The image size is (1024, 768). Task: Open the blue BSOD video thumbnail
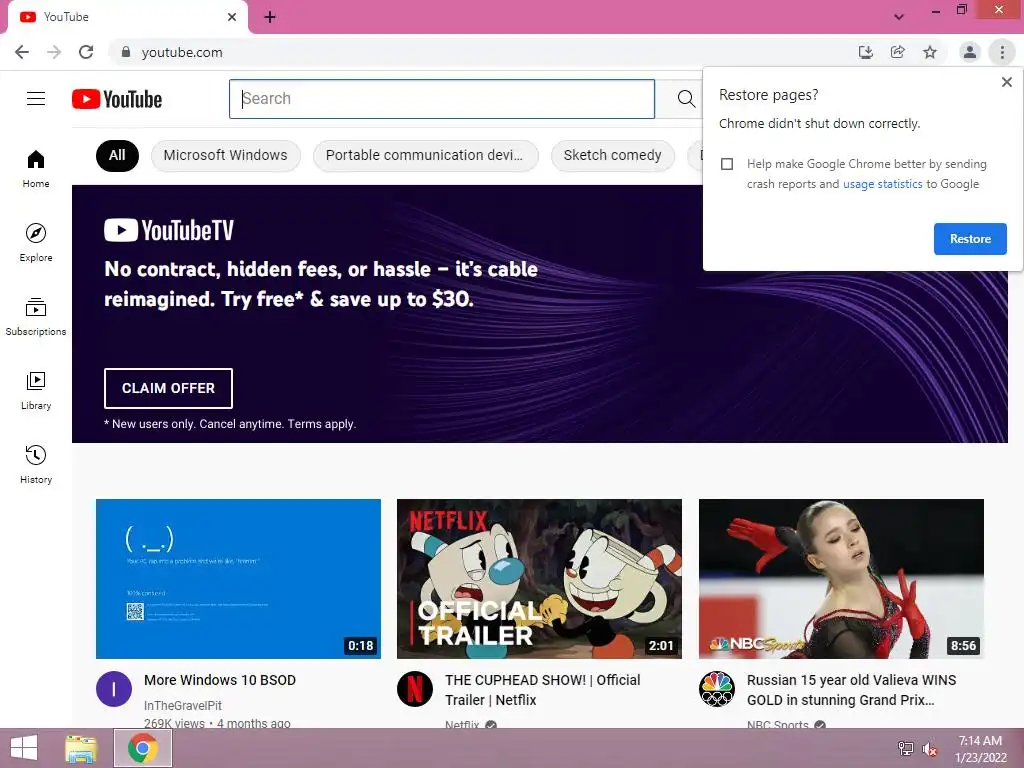[x=238, y=579]
